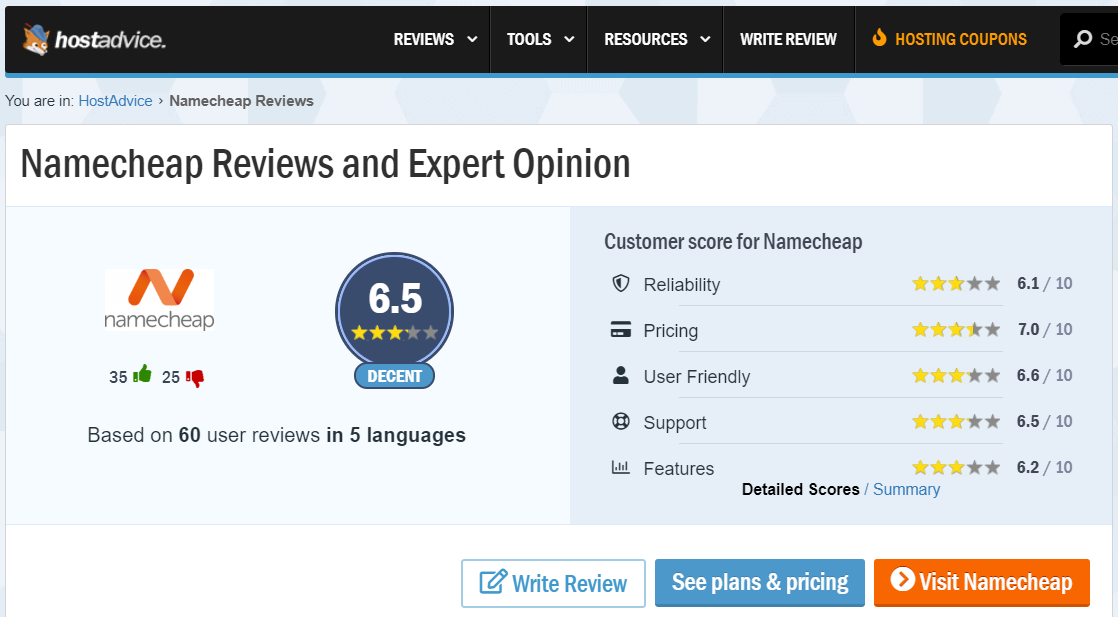Click the HostAdvice breadcrumb link
Viewport: 1118px width, 617px height.
point(116,101)
